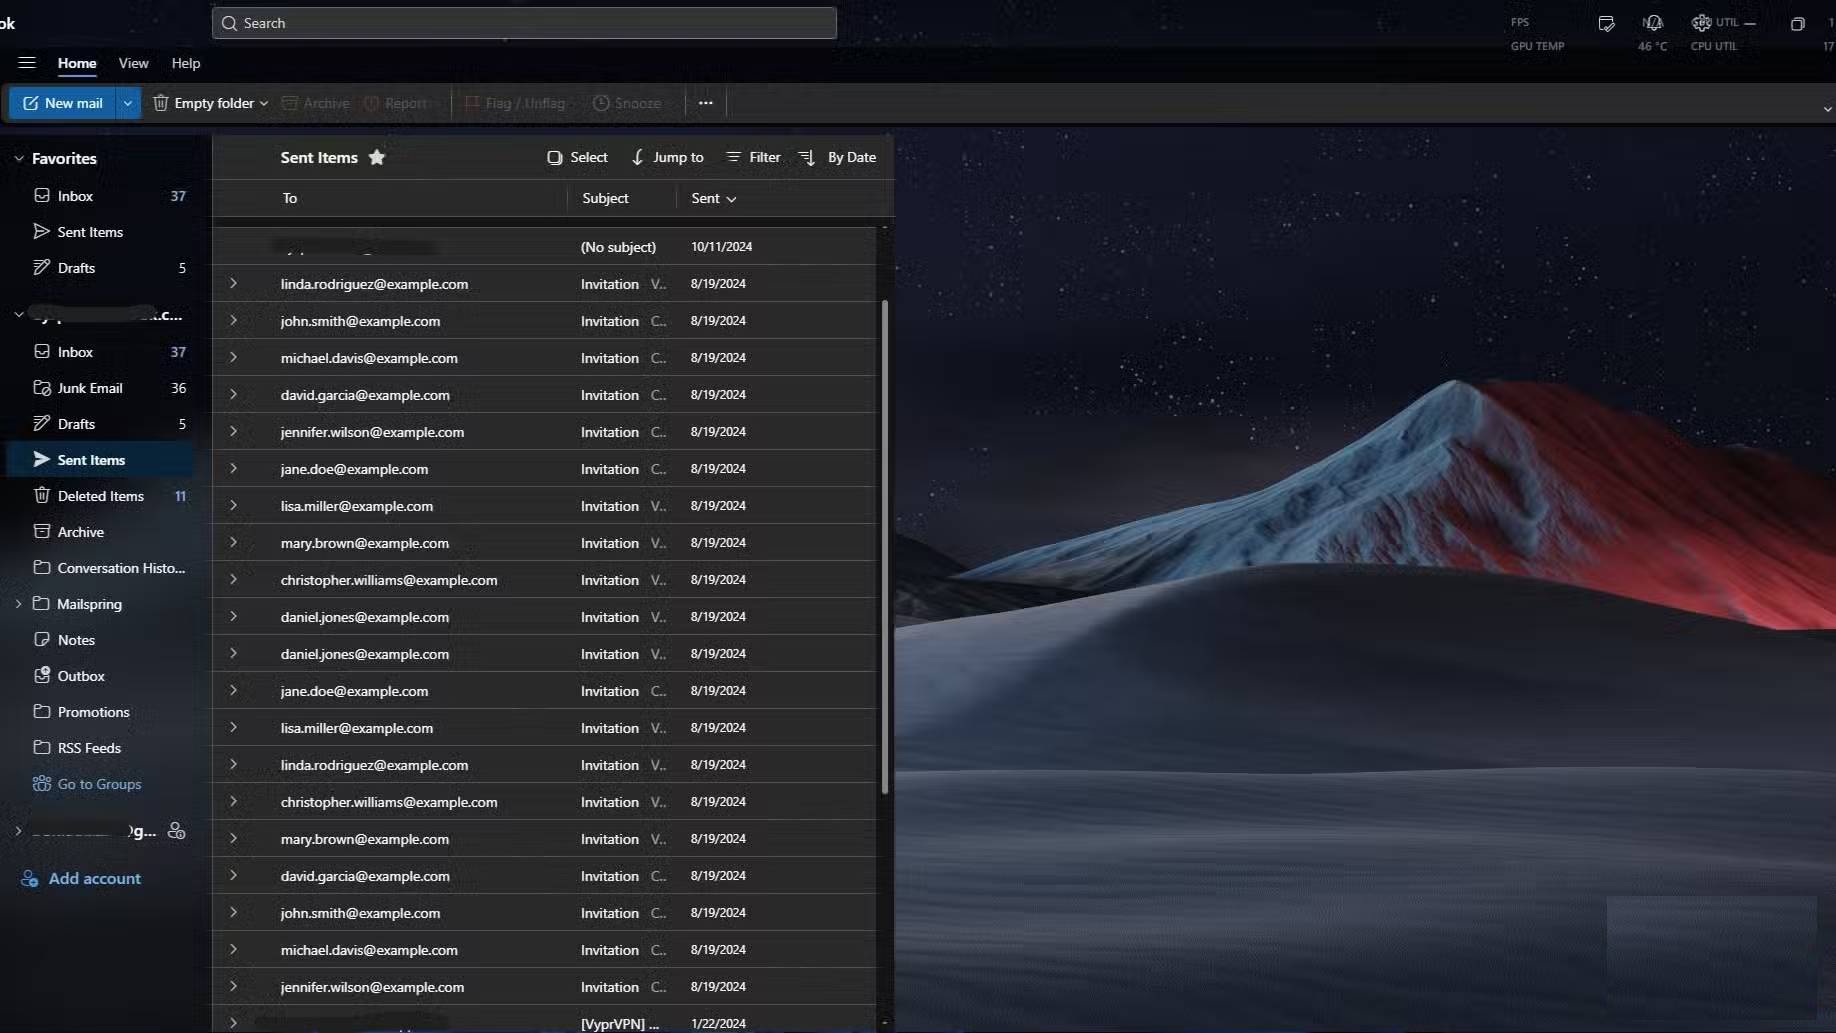Open the Junk Email folder

(90, 388)
